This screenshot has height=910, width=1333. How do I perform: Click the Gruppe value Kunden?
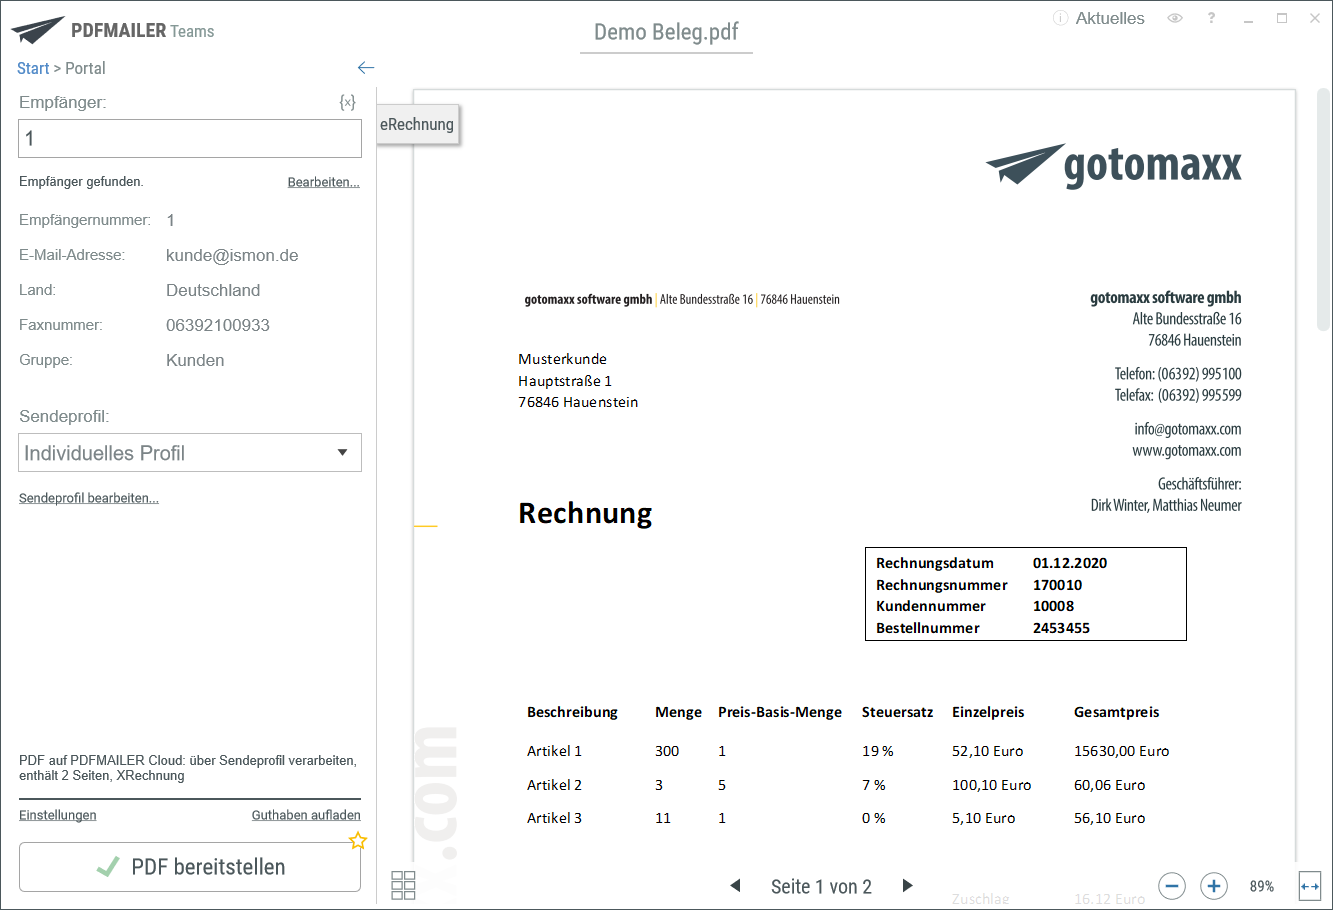pyautogui.click(x=195, y=360)
